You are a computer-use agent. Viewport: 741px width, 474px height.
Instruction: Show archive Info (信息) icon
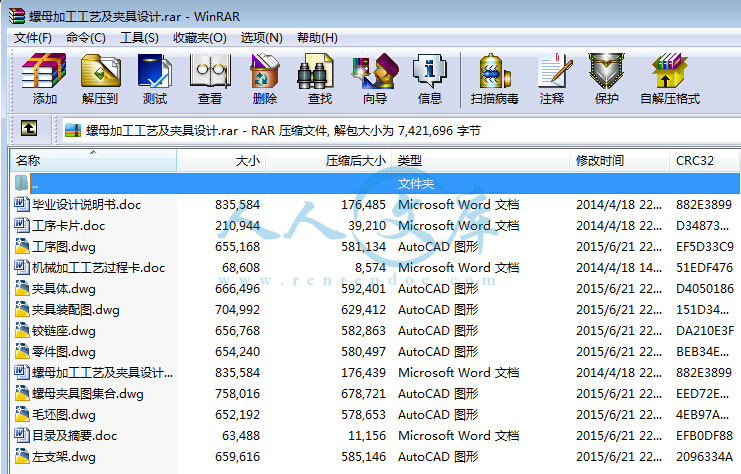coord(430,71)
